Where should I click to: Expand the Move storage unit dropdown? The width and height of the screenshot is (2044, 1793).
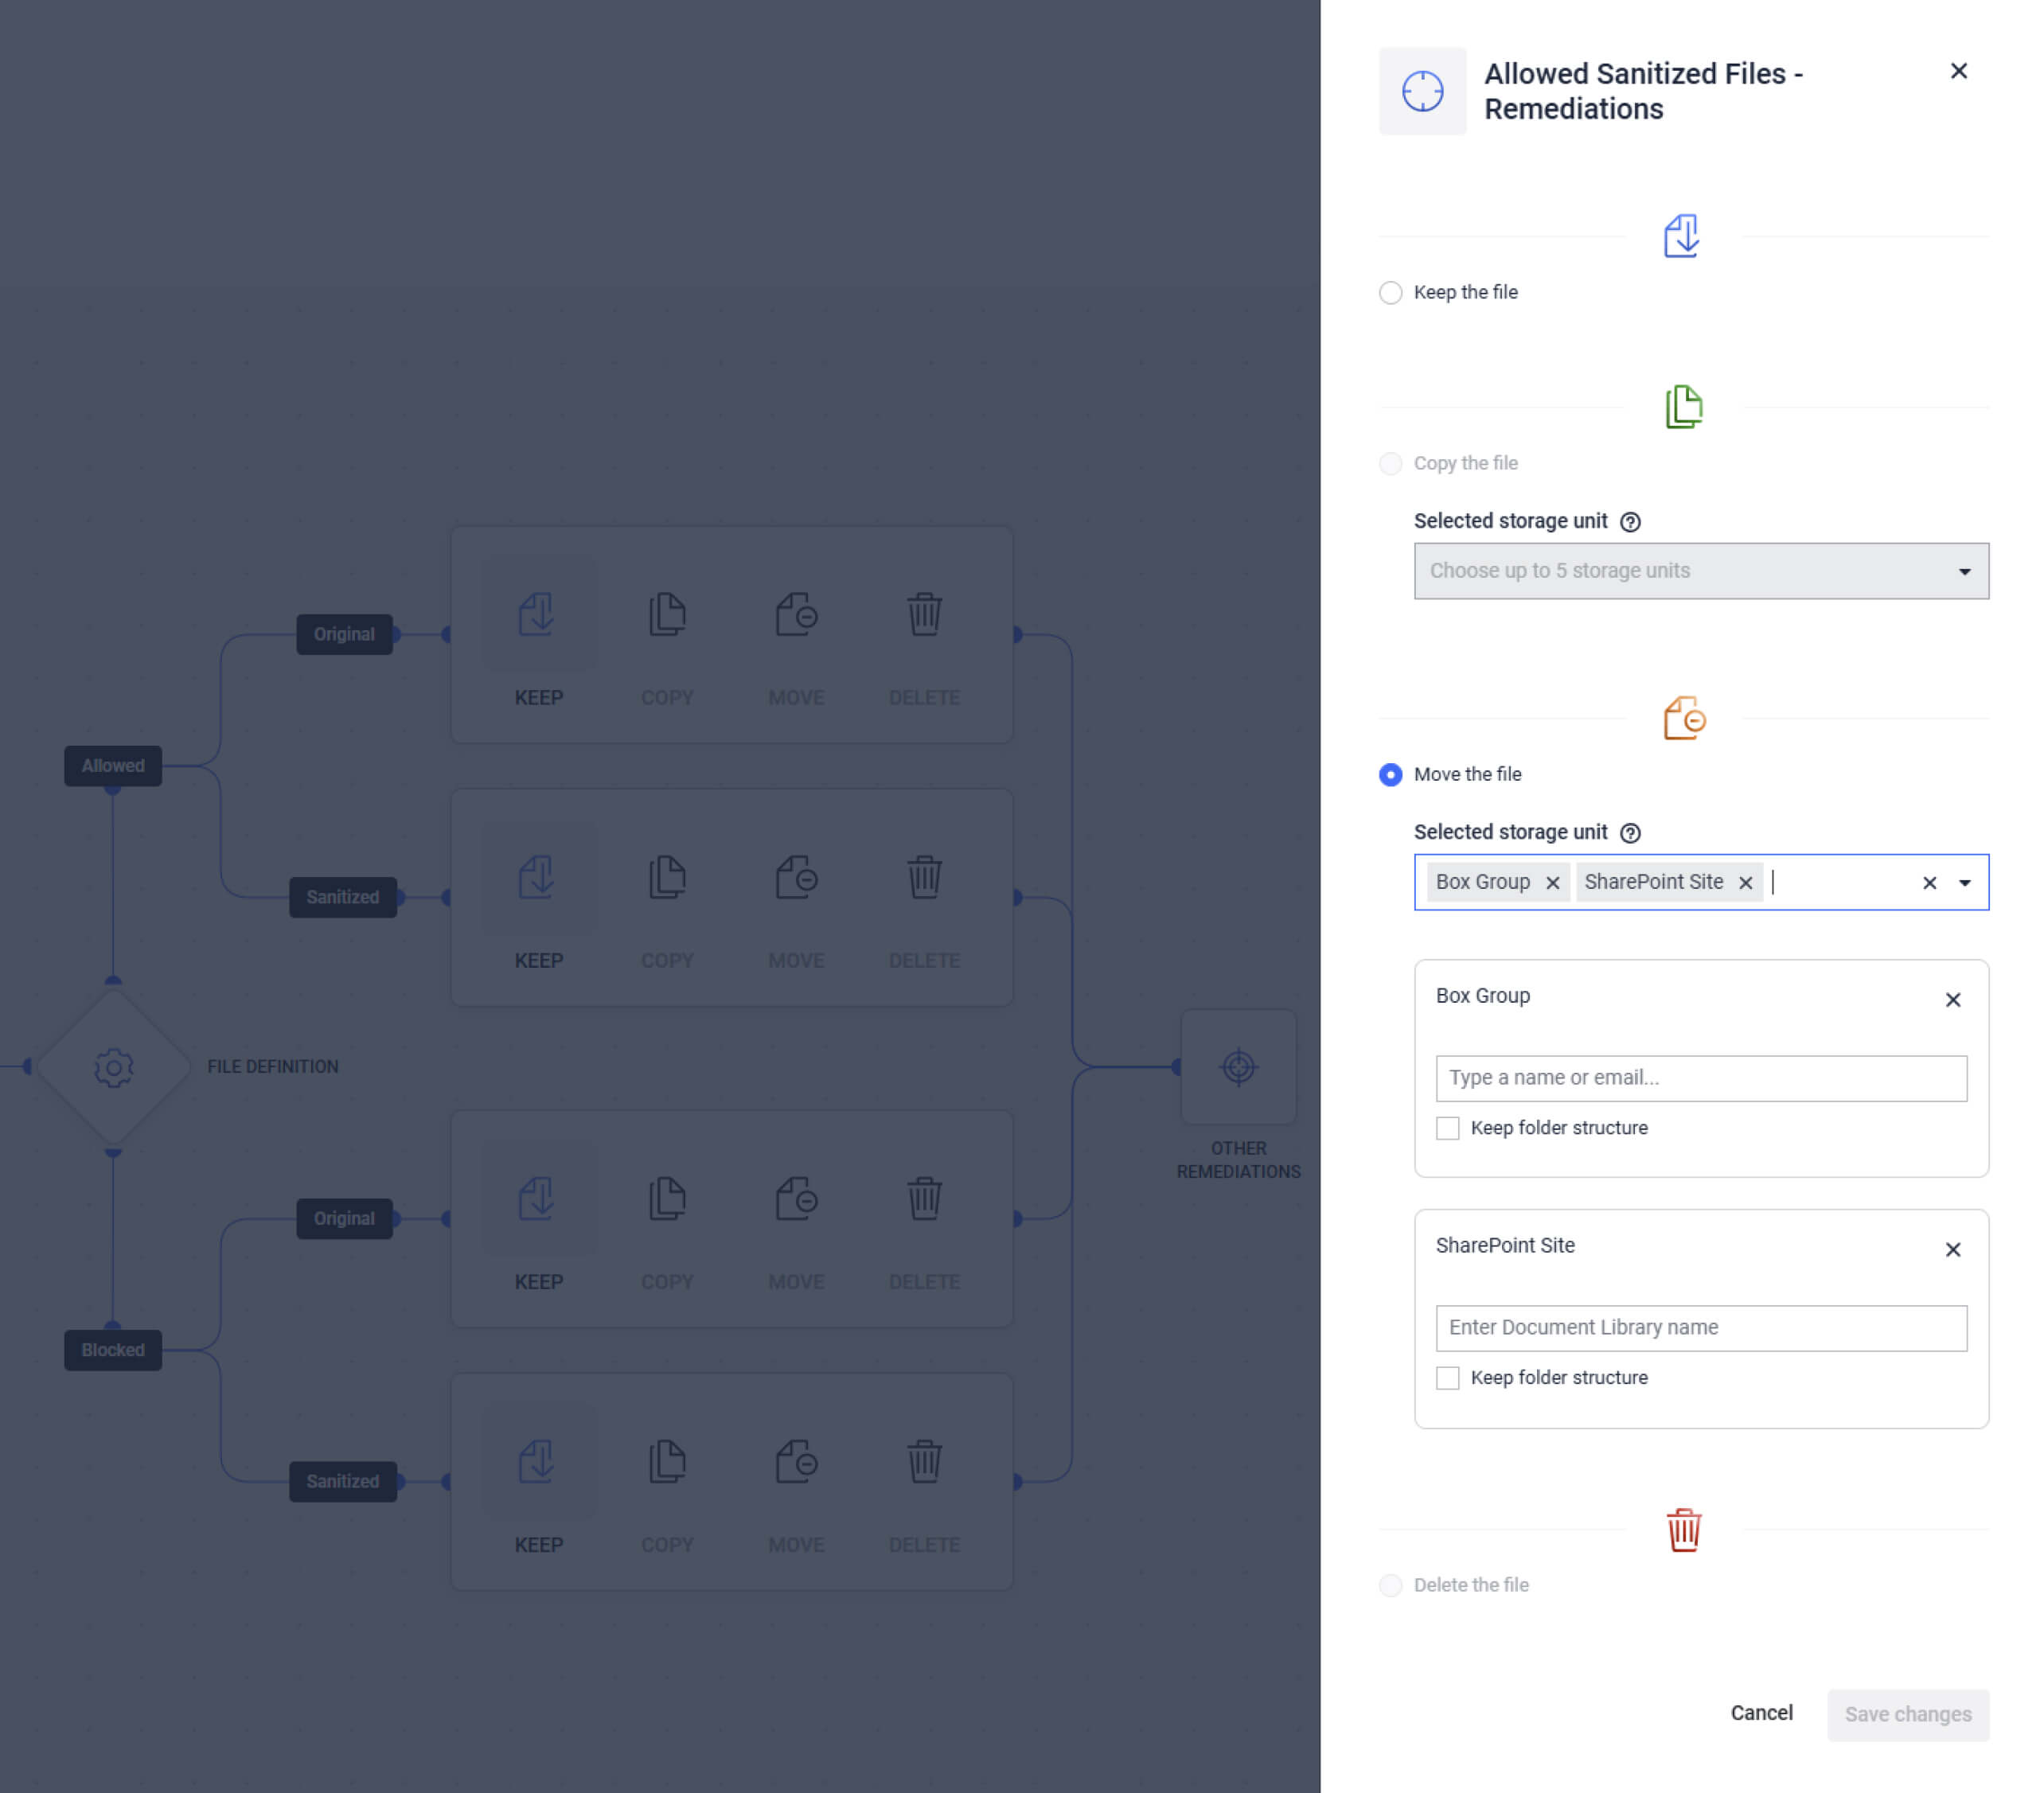coord(1964,882)
